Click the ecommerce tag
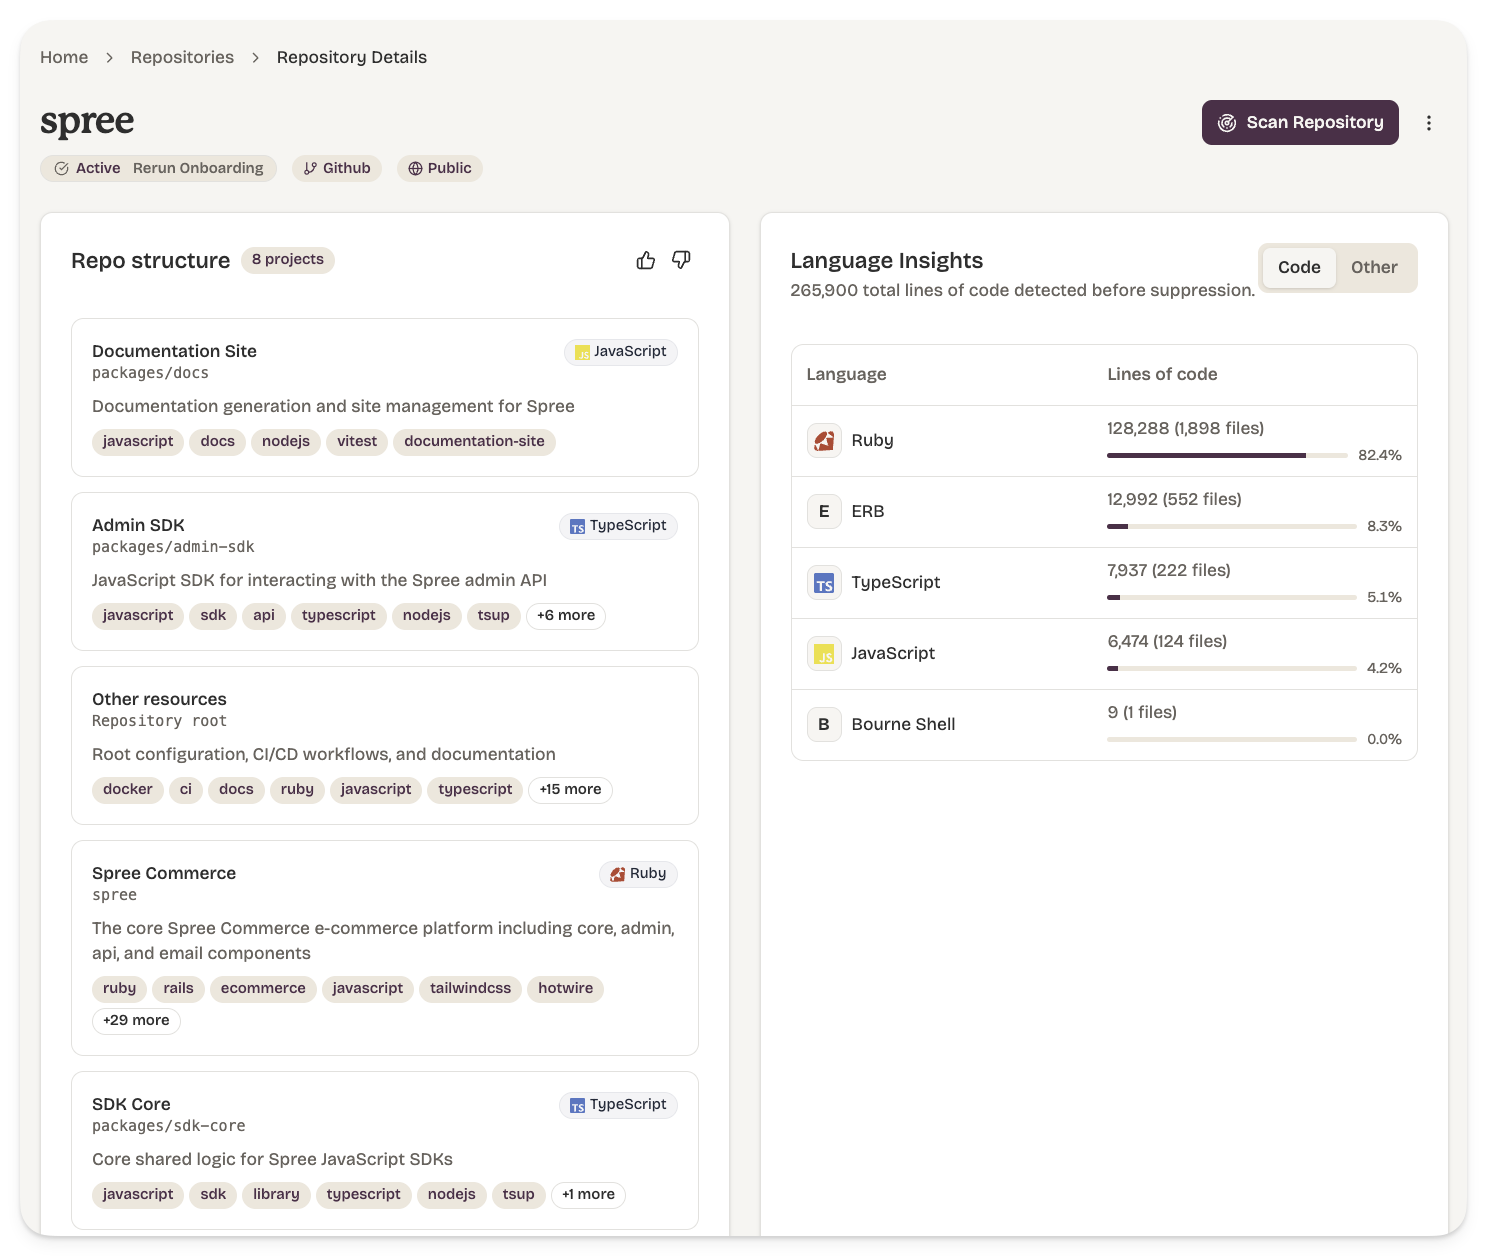Image resolution: width=1487 pixels, height=1256 pixels. [263, 989]
